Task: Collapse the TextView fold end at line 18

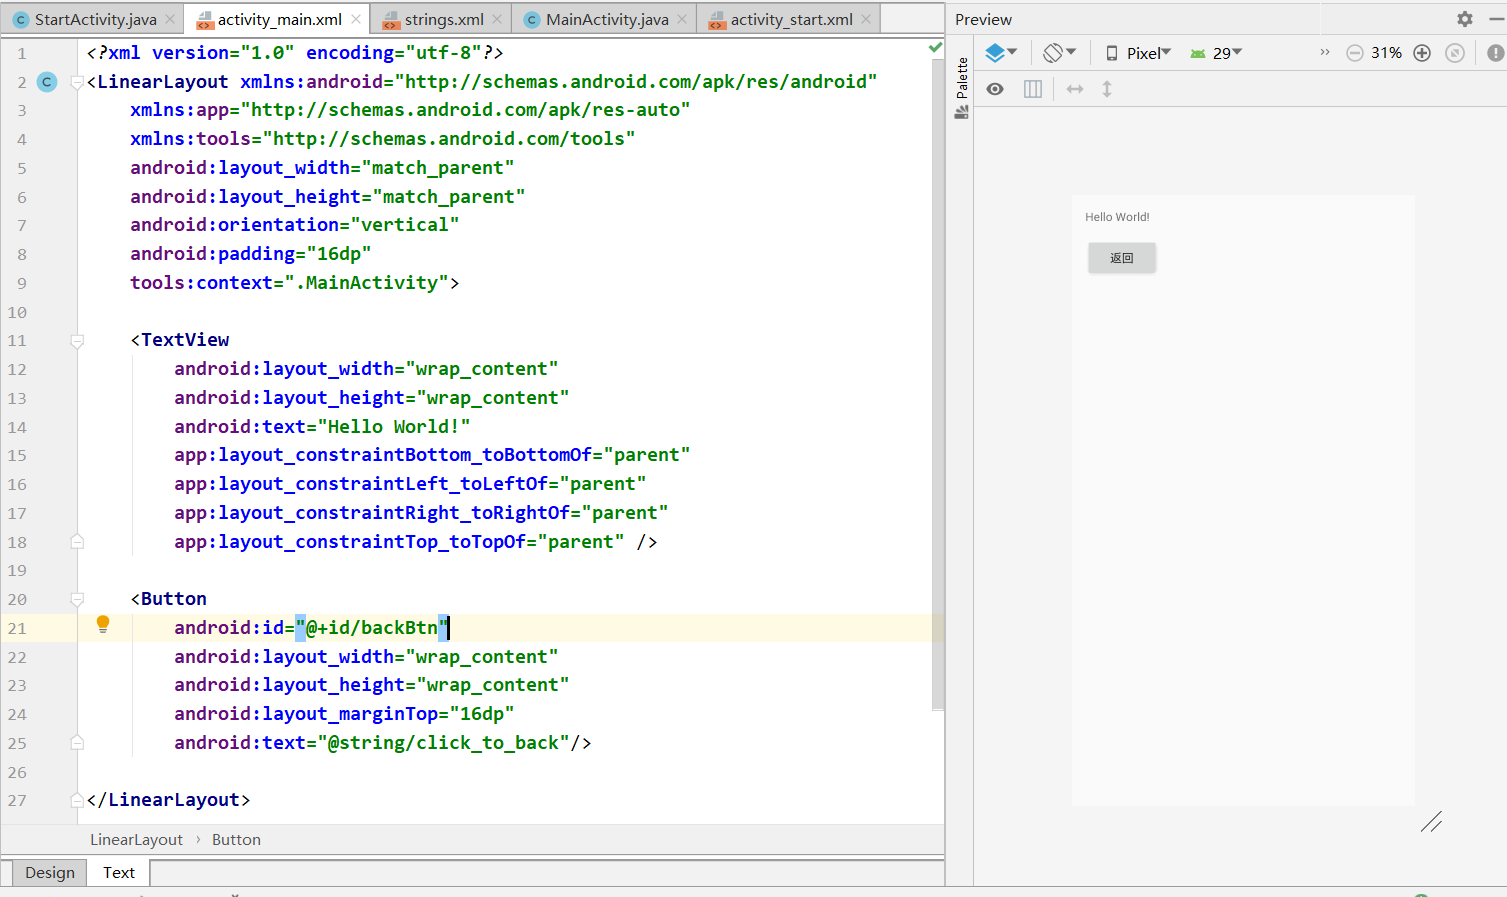Action: pyautogui.click(x=77, y=541)
